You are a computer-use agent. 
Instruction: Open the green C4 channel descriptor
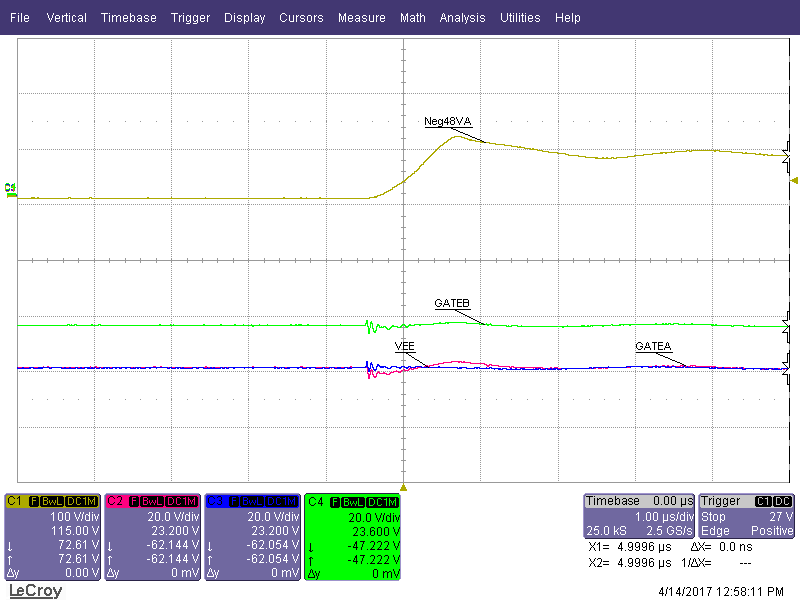click(x=353, y=536)
